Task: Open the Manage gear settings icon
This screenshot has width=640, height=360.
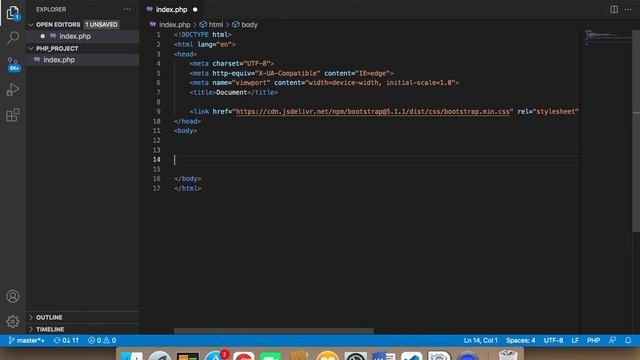Action: coord(13,322)
